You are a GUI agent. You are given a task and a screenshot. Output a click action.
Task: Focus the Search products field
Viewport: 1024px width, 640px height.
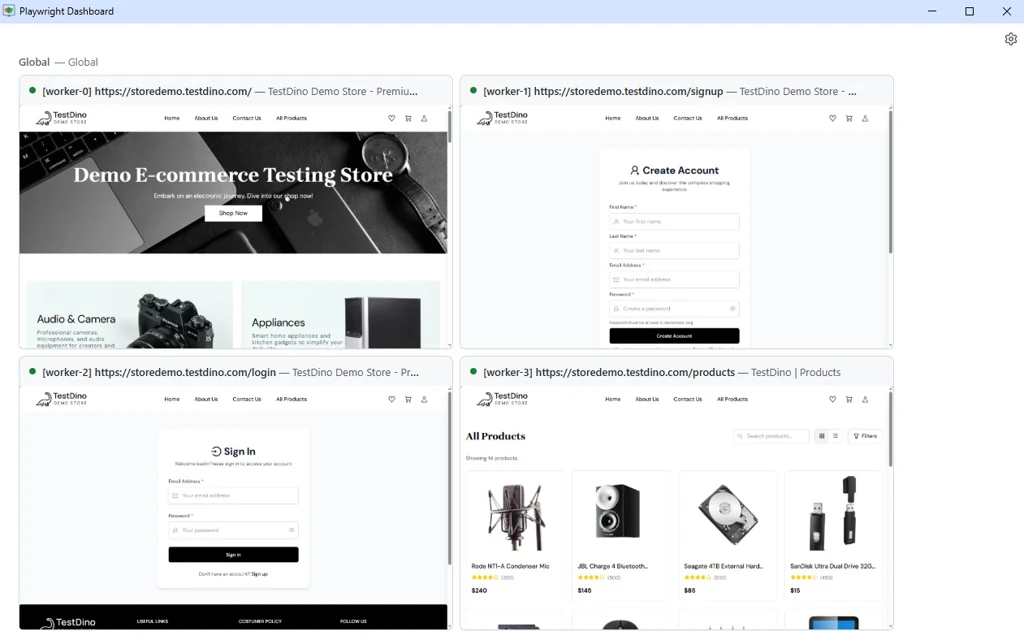pos(774,436)
